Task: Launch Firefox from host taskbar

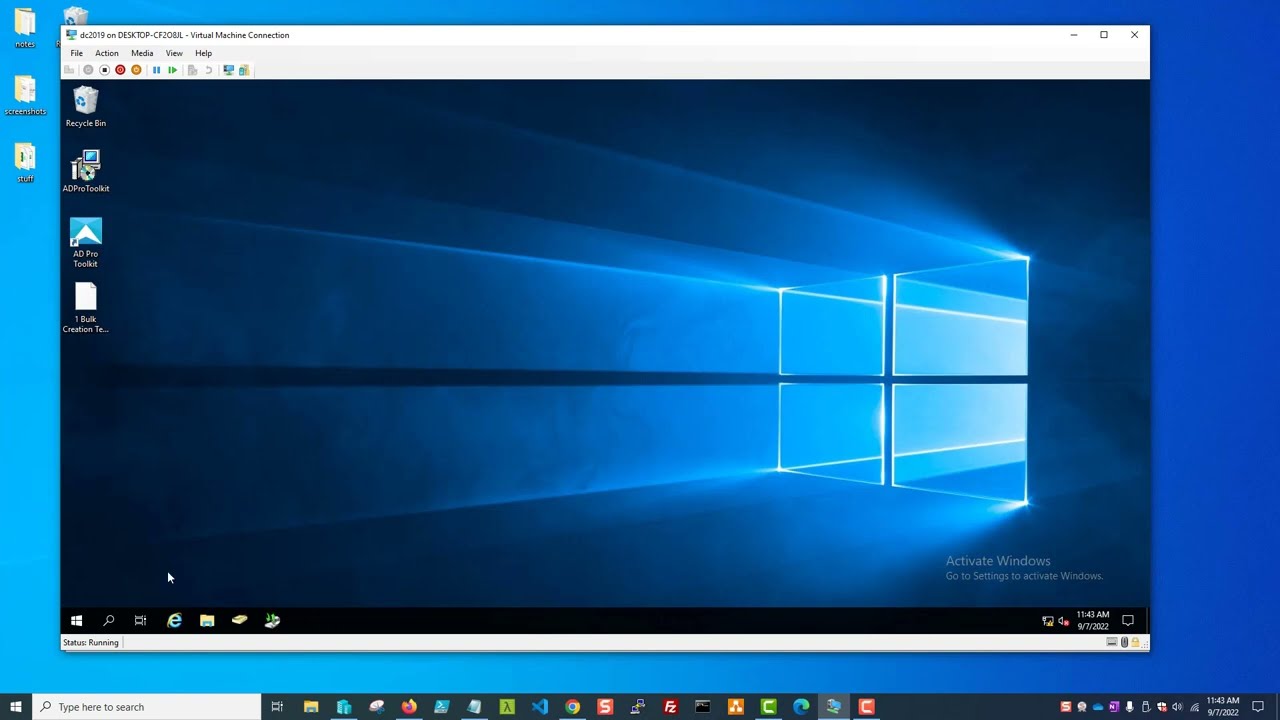Action: click(x=409, y=707)
